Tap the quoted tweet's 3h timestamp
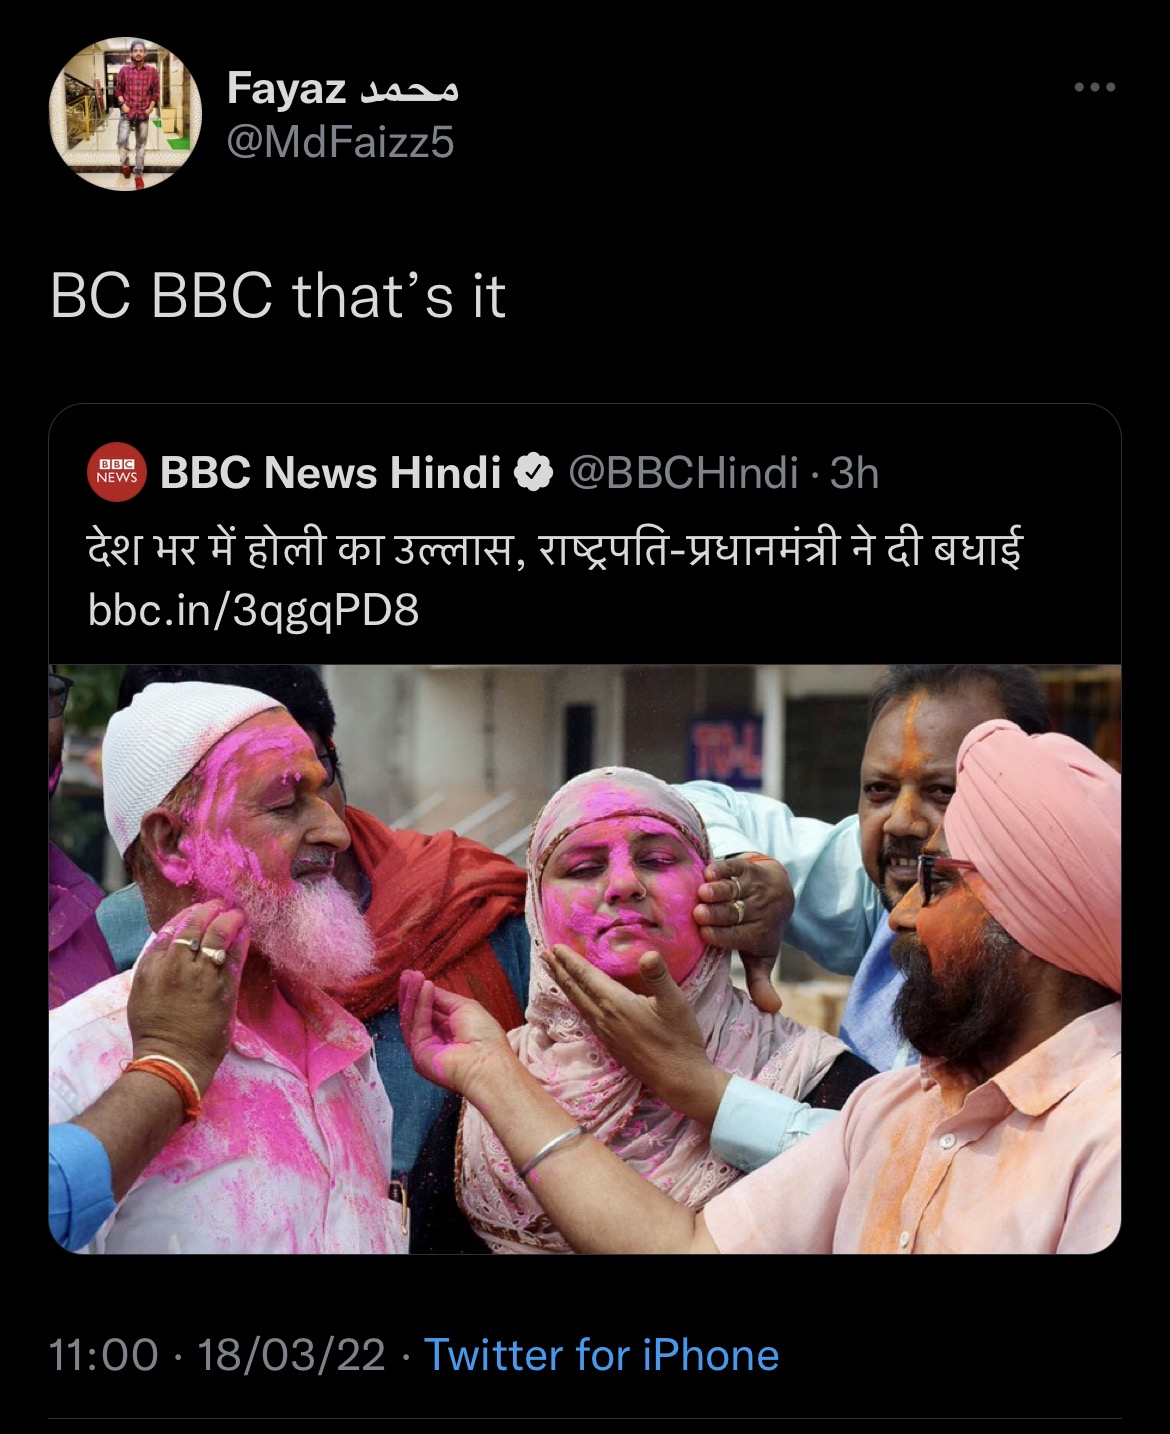 tap(854, 473)
